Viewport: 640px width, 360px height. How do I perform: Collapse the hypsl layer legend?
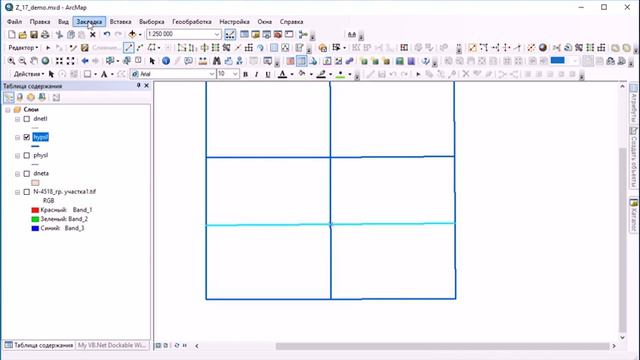[18, 138]
